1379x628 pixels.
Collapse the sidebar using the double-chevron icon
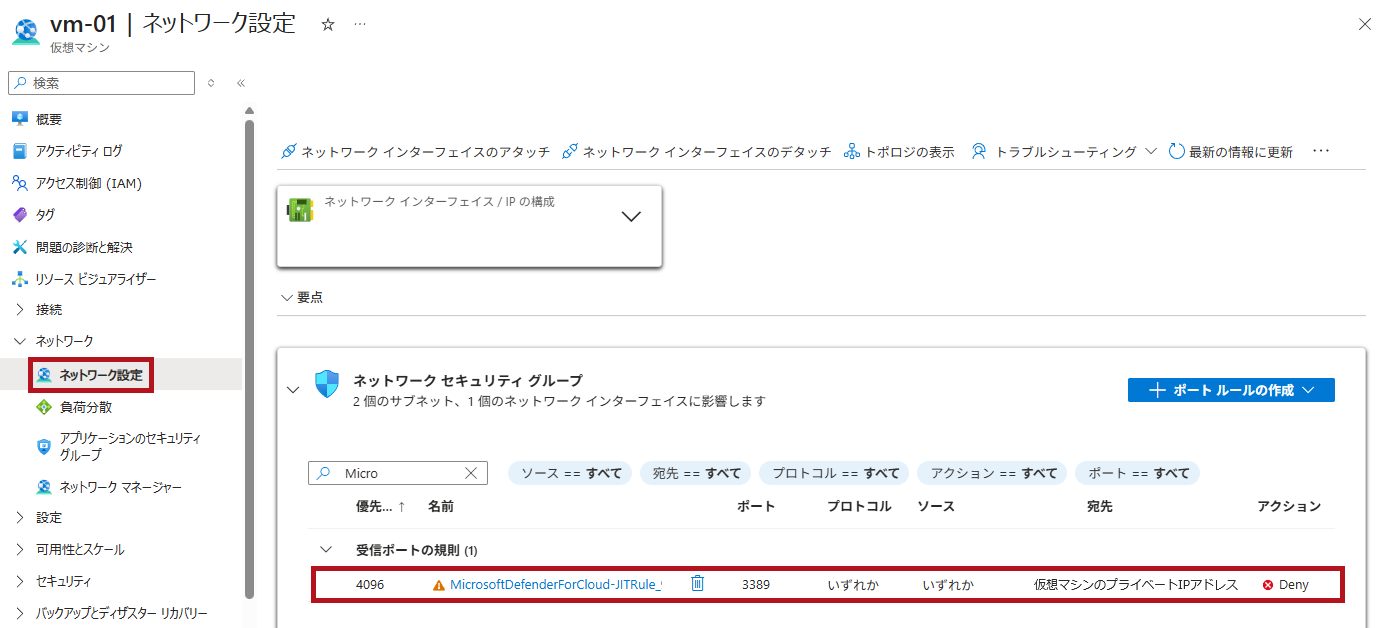[x=240, y=83]
